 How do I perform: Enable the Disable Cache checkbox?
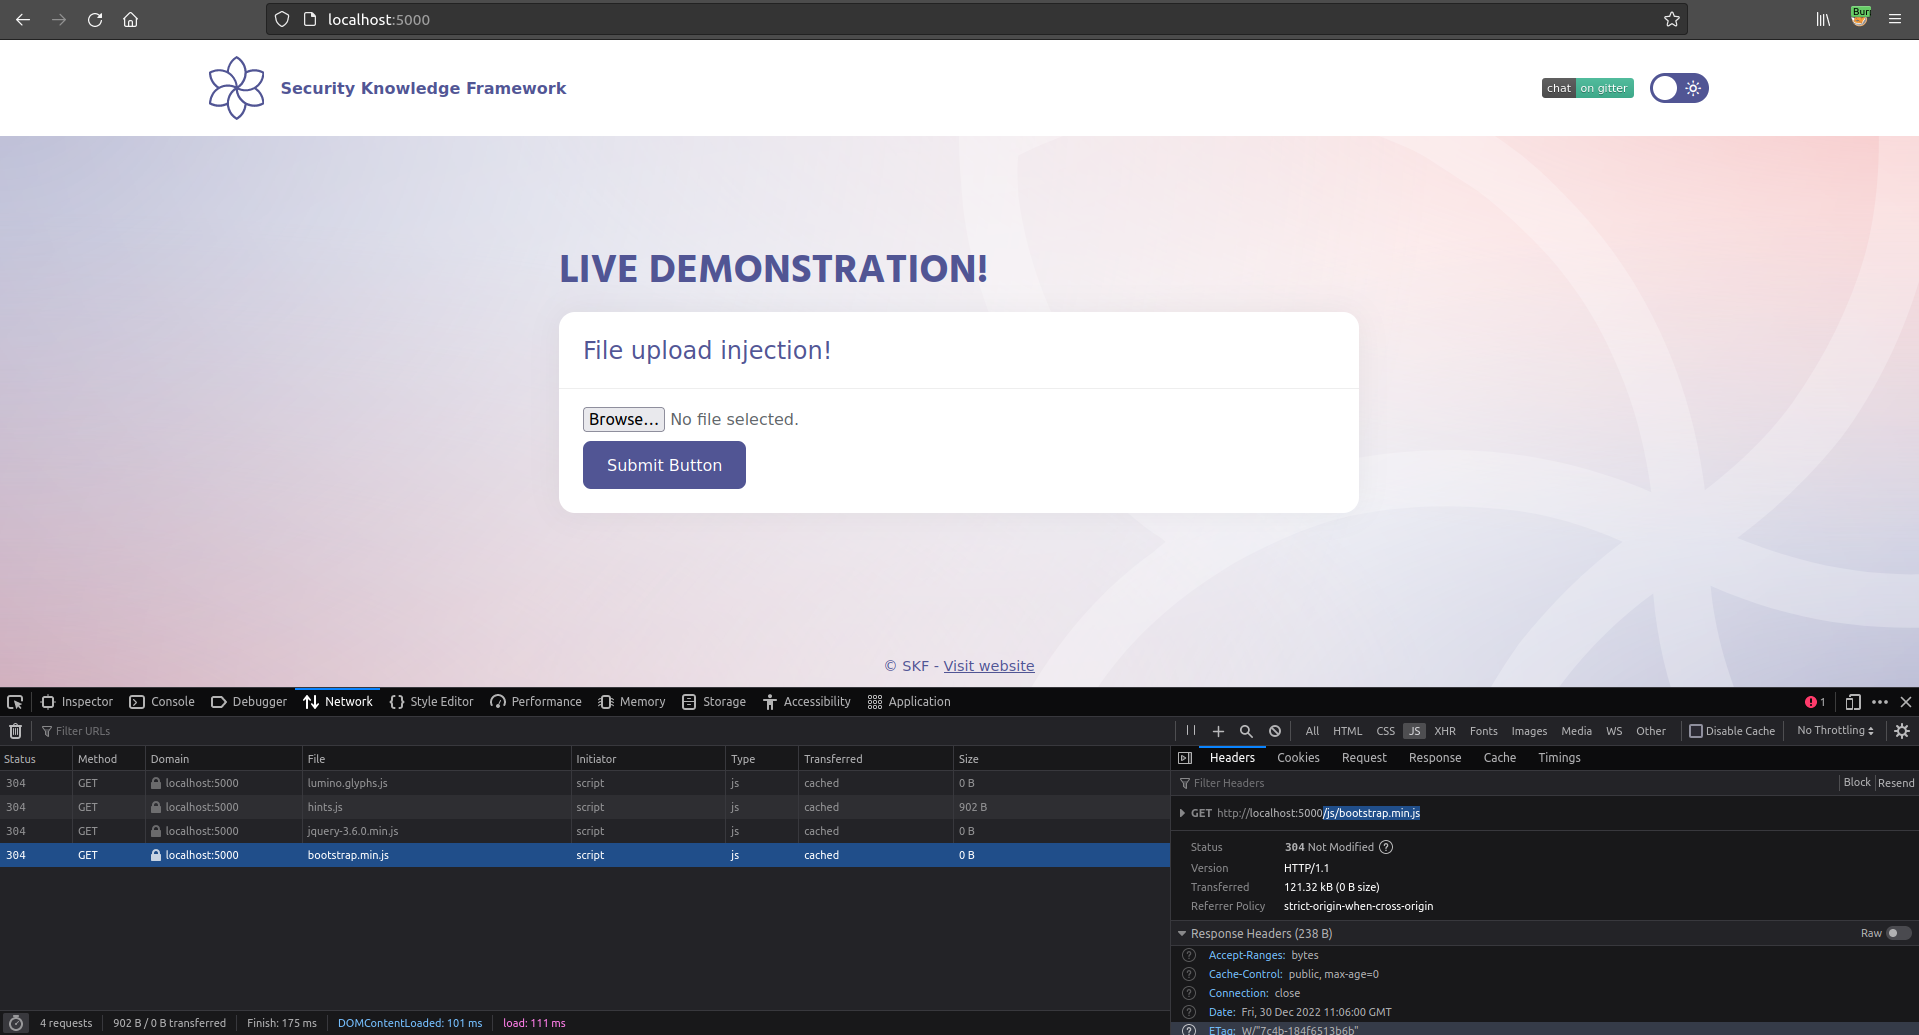point(1696,731)
